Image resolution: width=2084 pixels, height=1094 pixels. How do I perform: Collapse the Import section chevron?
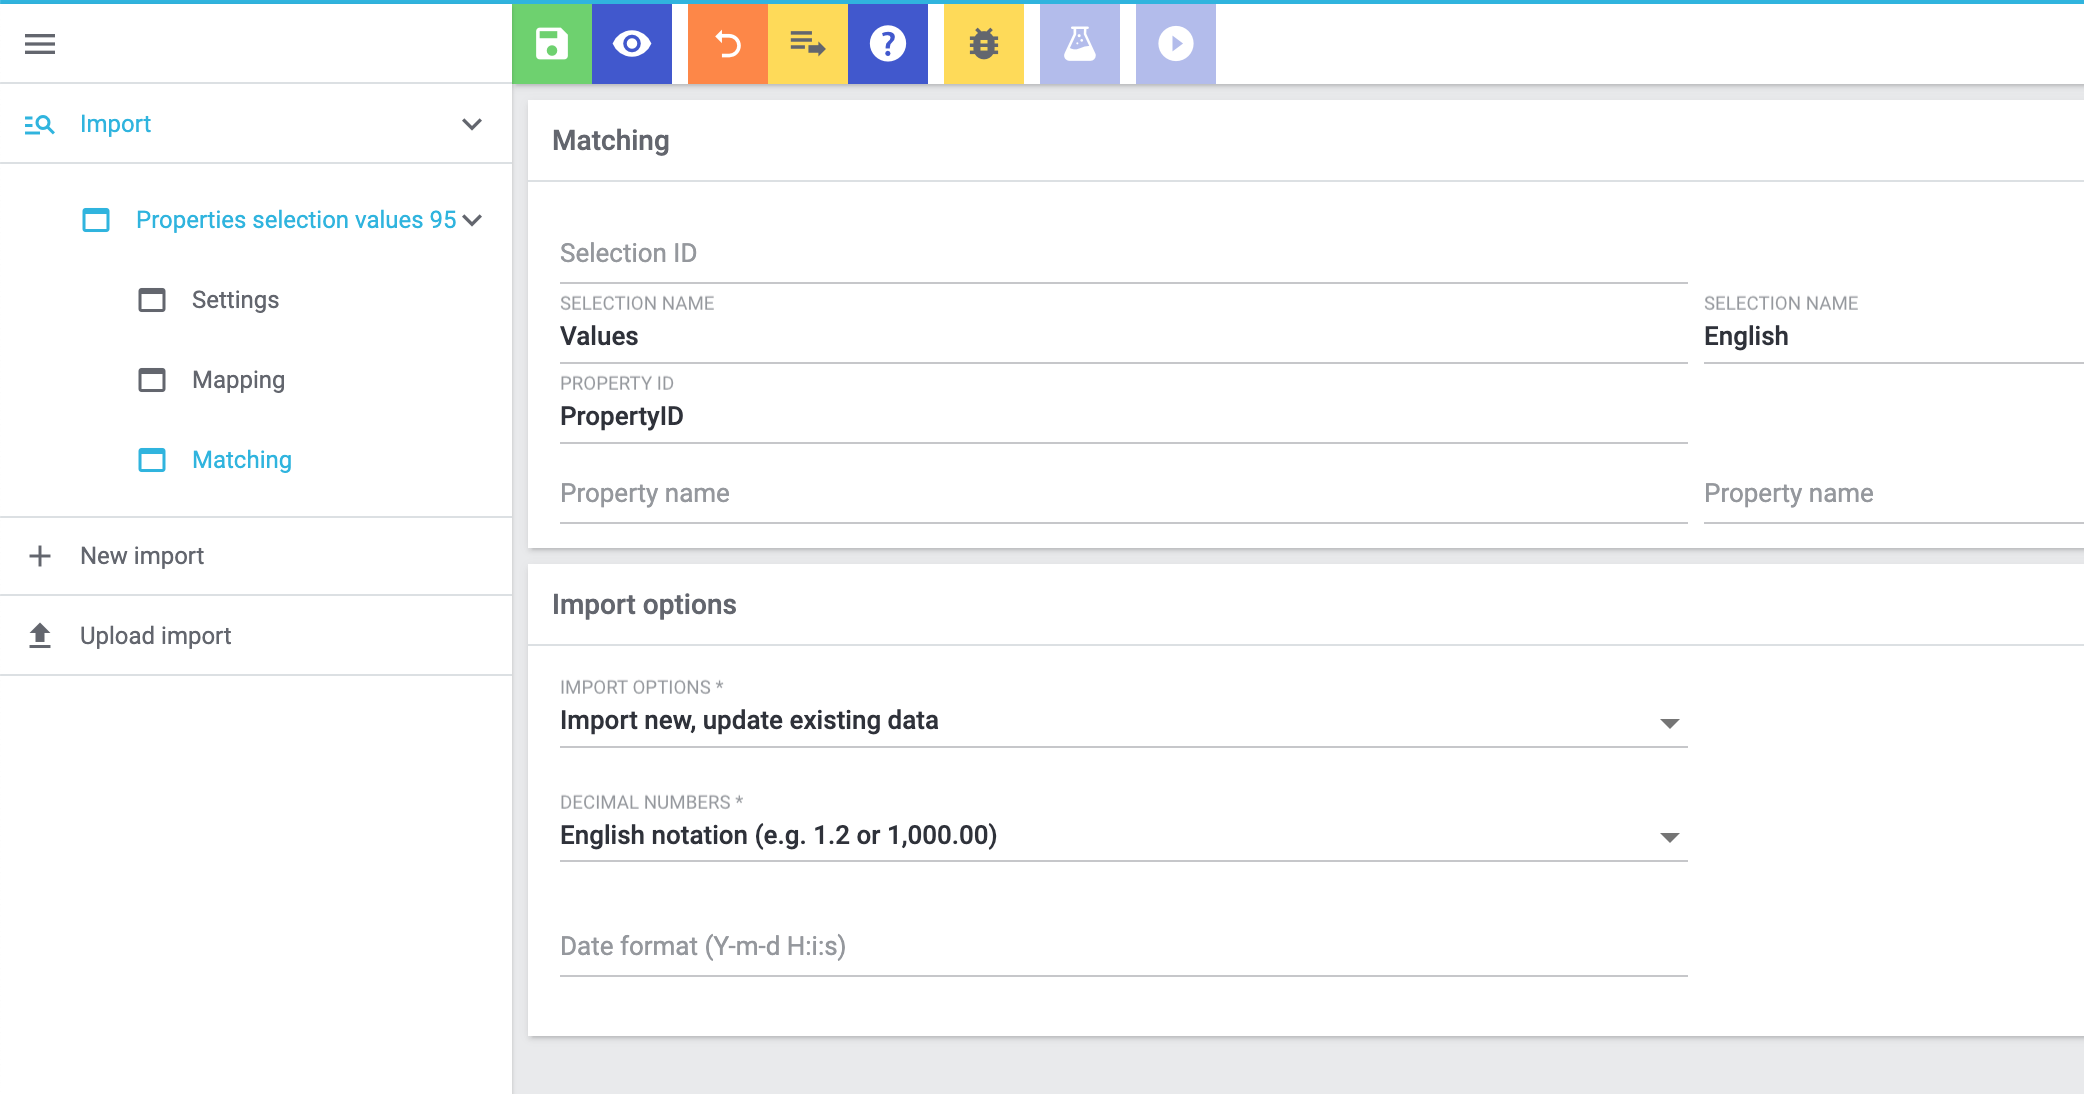tap(472, 124)
